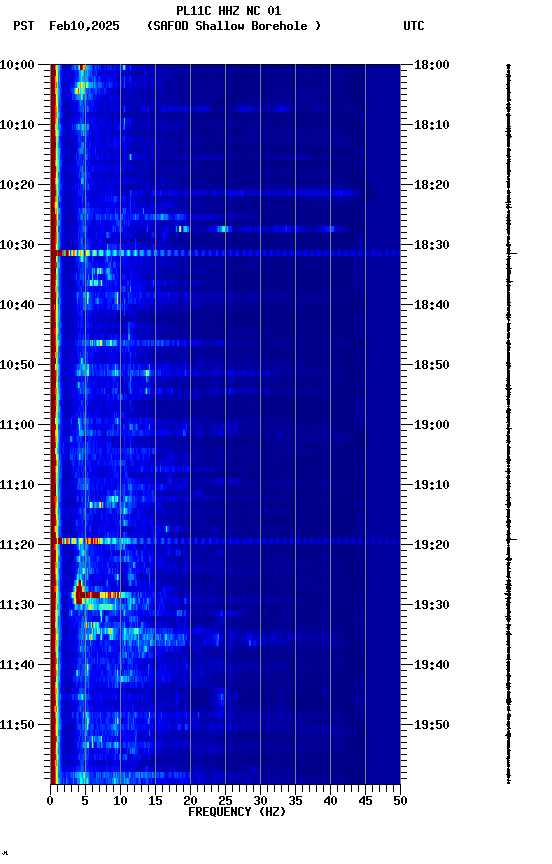Click the broadband spike band near 11:19 PST

point(225,541)
